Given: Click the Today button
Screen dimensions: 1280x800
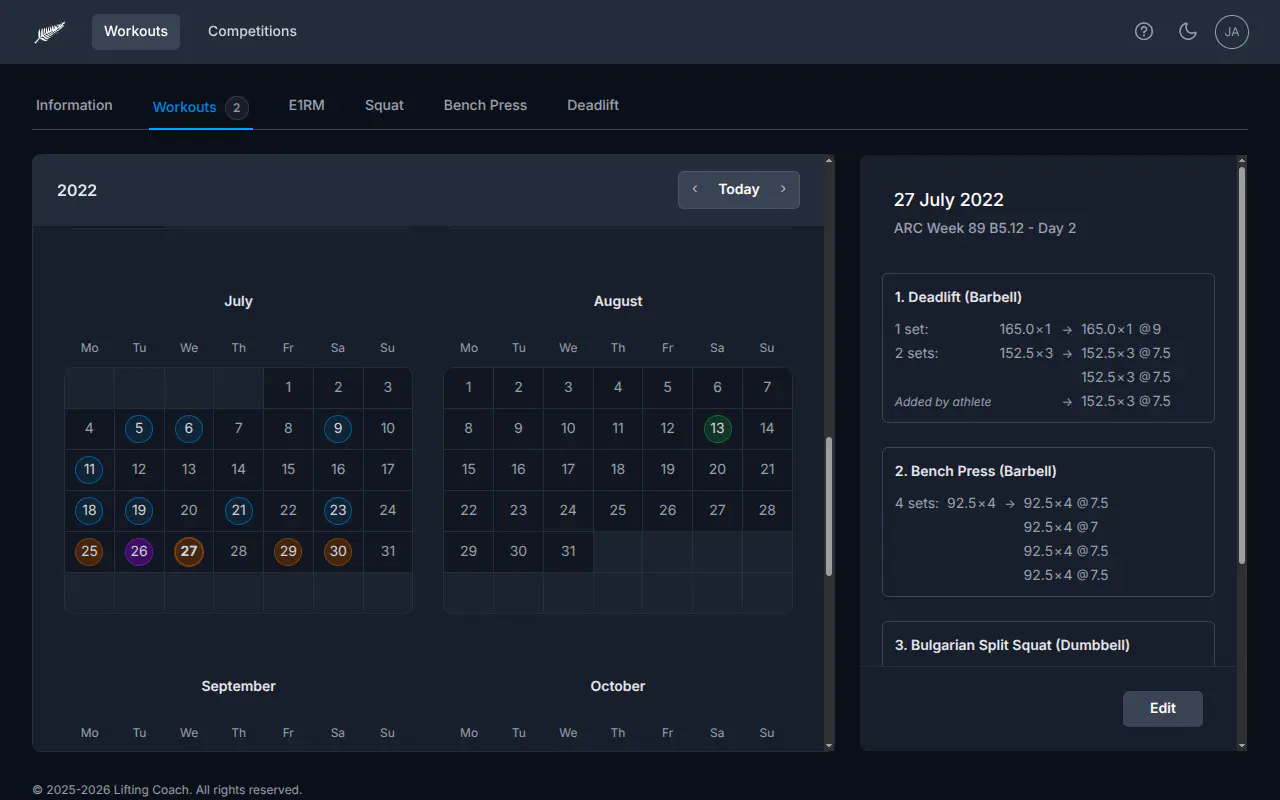Looking at the screenshot, I should (x=739, y=189).
